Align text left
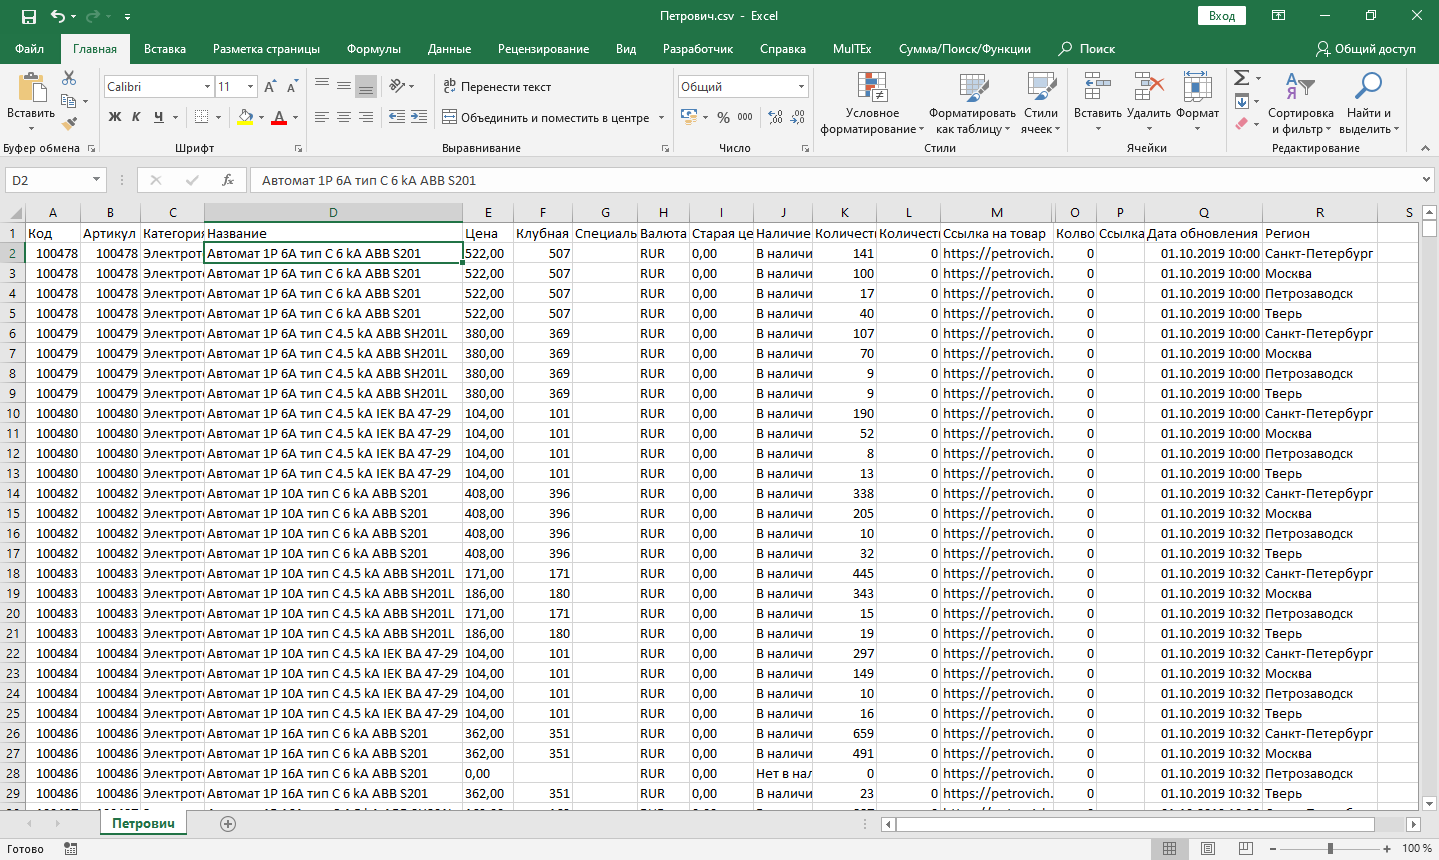The image size is (1439, 860). (322, 117)
